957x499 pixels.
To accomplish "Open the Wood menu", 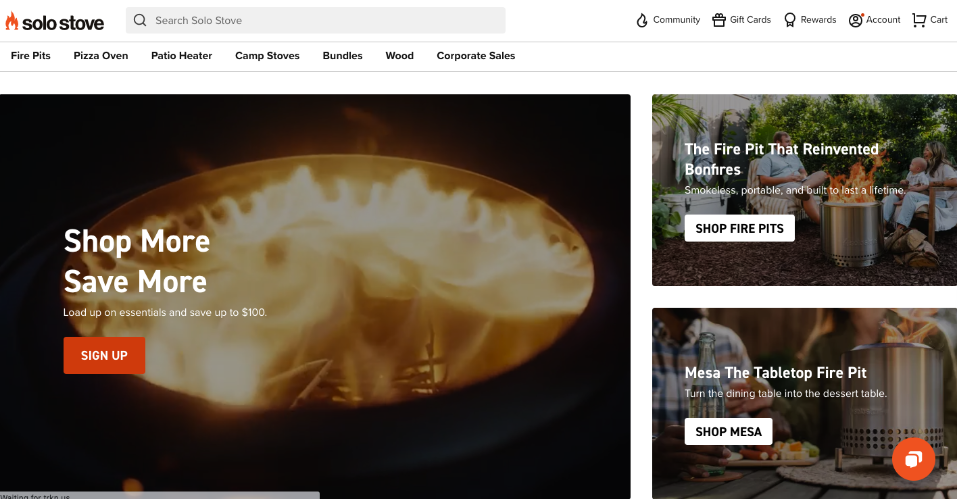I will point(399,56).
